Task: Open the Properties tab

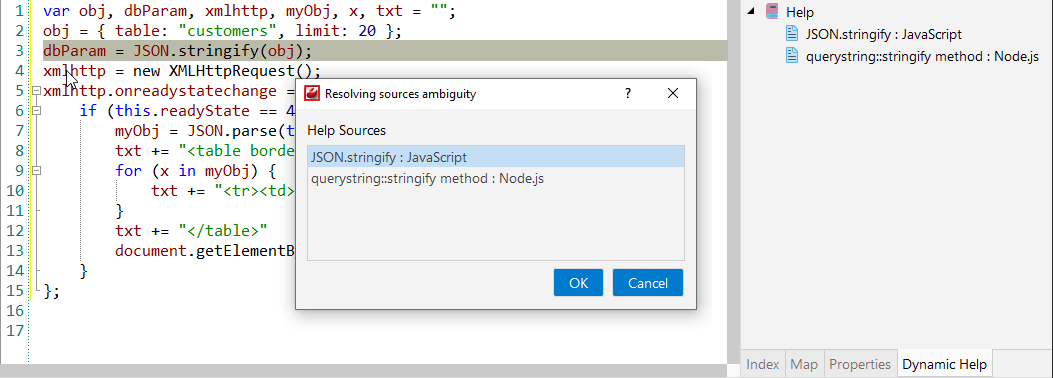Action: 860,365
